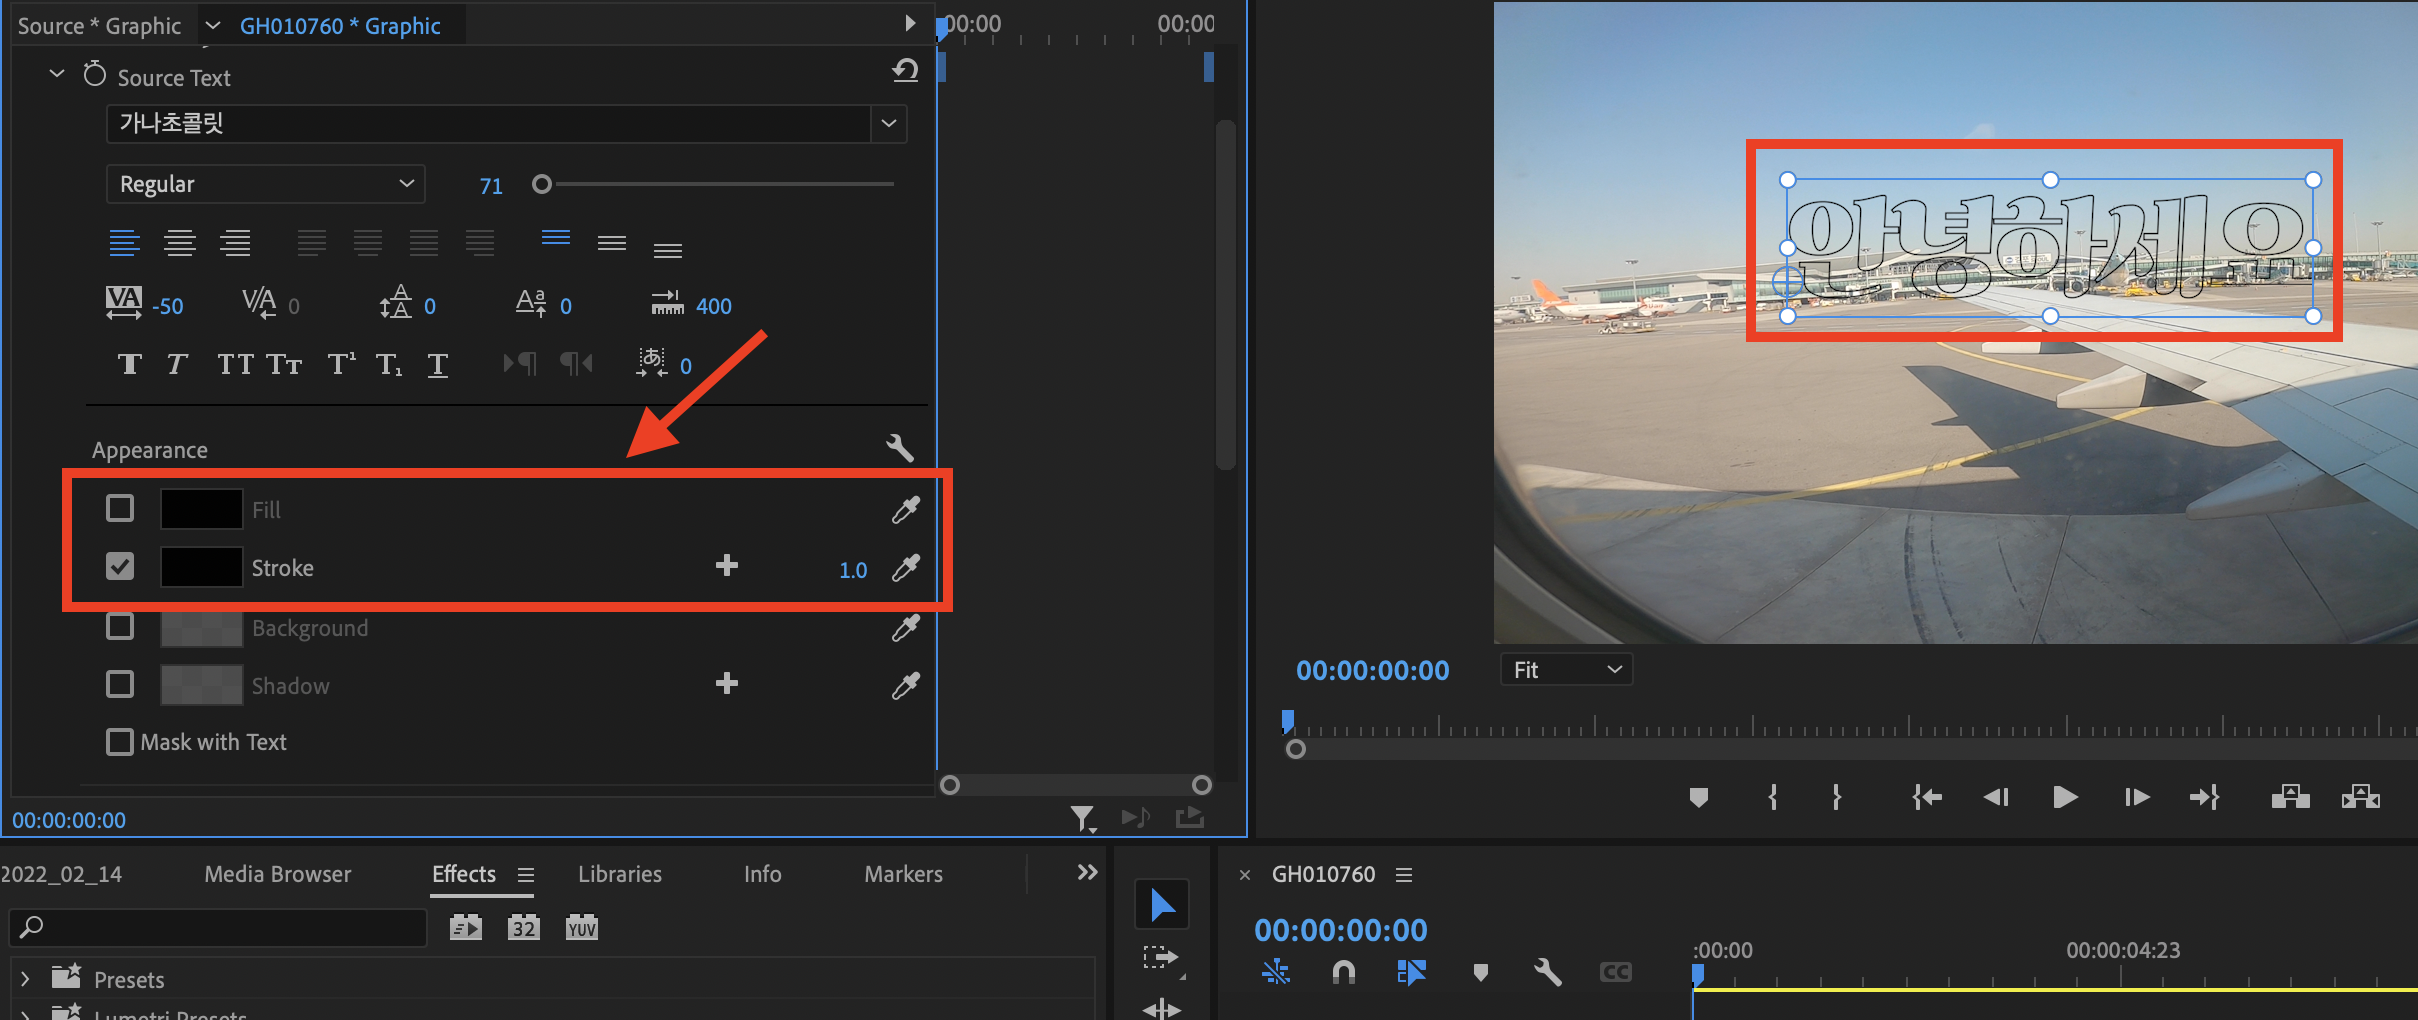Click the leading icon
Image resolution: width=2418 pixels, height=1020 pixels.
[396, 302]
